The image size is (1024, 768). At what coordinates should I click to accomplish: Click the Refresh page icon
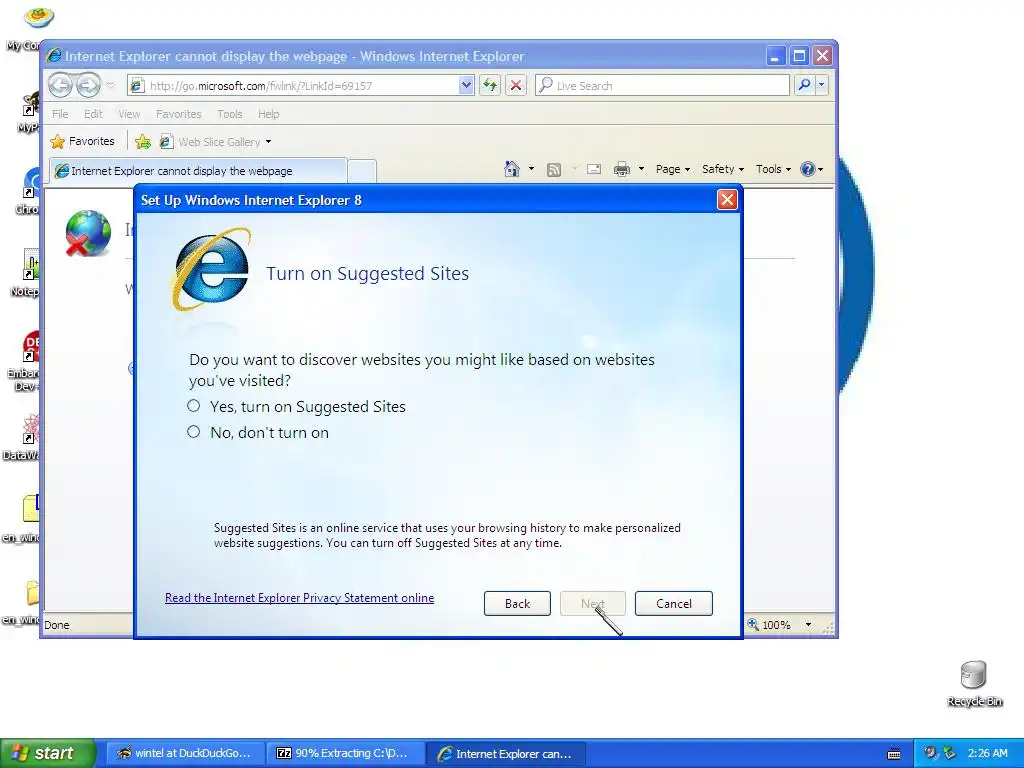point(490,85)
